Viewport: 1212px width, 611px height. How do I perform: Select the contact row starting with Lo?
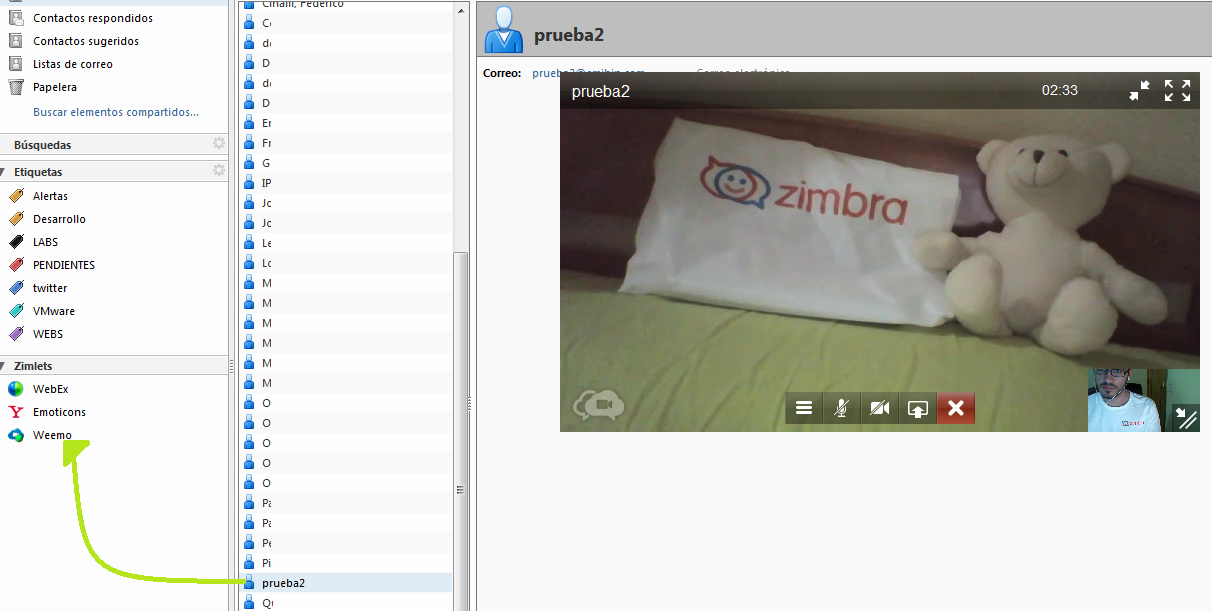tap(346, 263)
